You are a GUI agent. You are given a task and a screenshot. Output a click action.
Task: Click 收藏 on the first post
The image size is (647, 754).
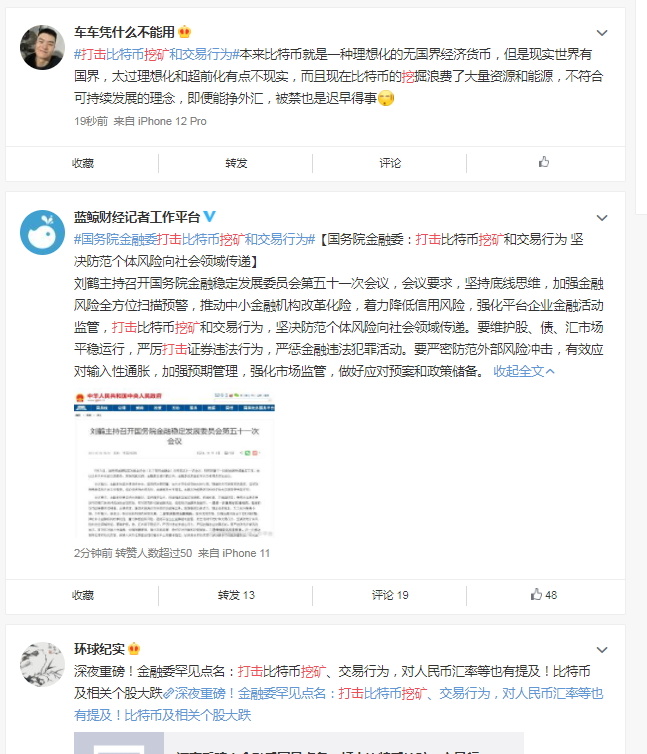tap(83, 163)
